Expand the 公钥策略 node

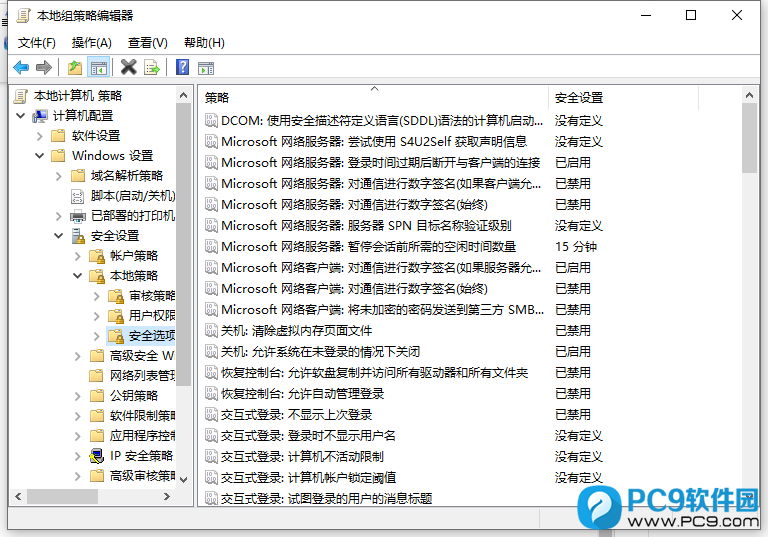78,396
